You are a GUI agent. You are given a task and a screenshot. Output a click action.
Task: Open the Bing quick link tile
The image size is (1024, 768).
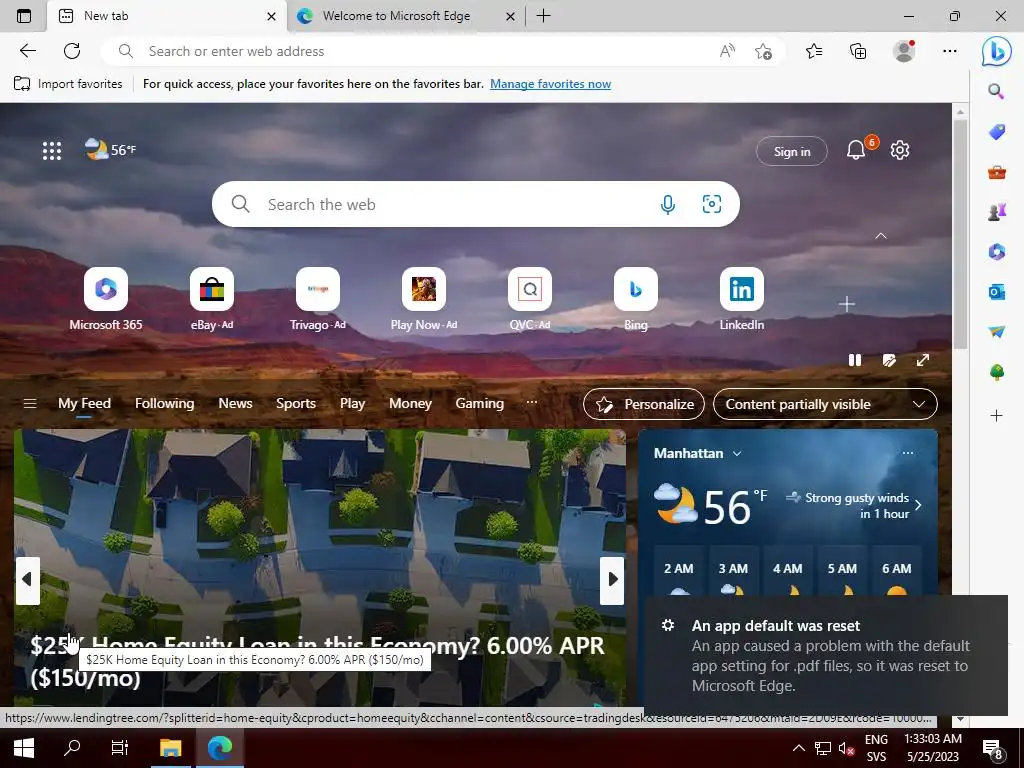pos(635,299)
